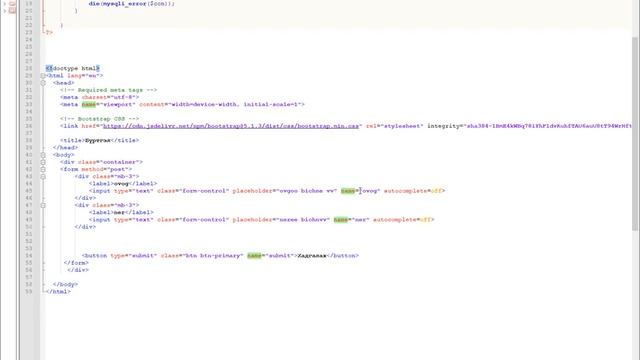Click the closing body tag
The image size is (640, 360).
pos(65,284)
